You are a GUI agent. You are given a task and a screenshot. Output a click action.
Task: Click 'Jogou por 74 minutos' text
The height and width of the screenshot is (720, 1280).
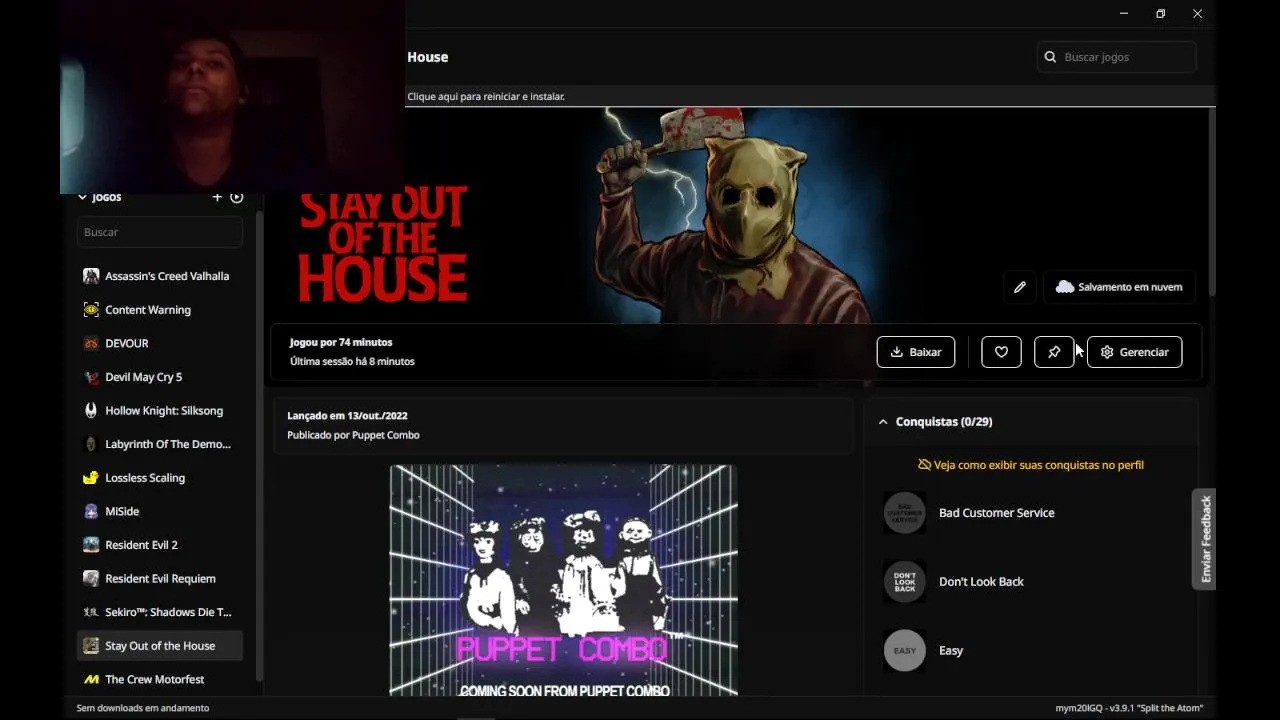(x=341, y=342)
